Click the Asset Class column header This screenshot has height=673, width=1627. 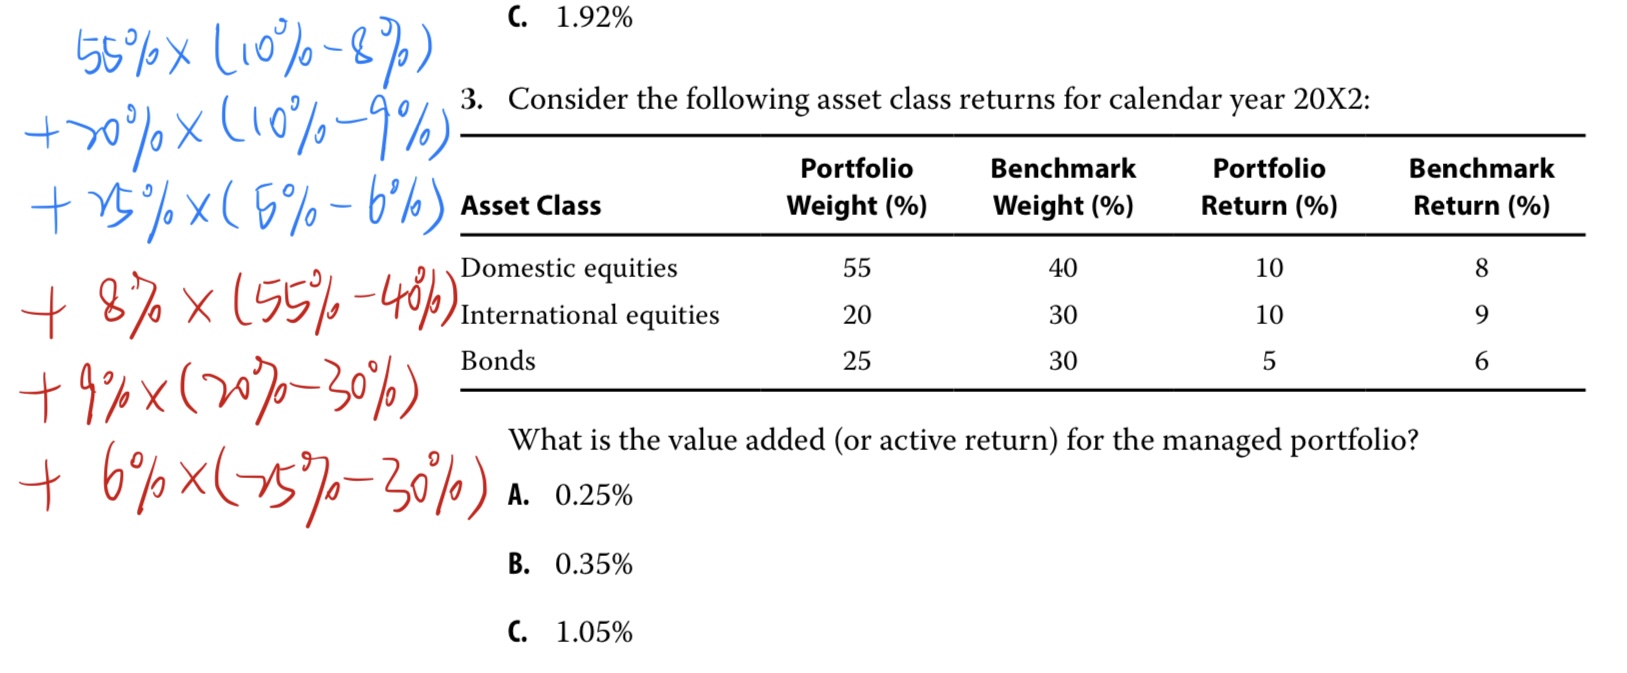click(531, 206)
